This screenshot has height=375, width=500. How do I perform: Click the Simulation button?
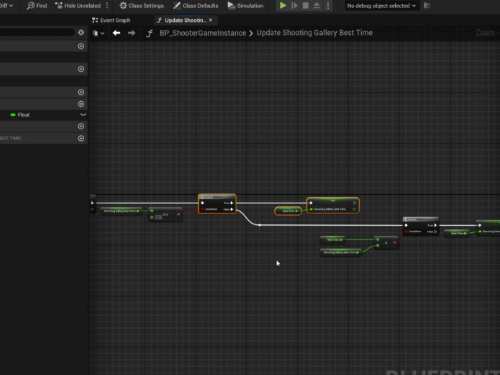click(x=246, y=6)
